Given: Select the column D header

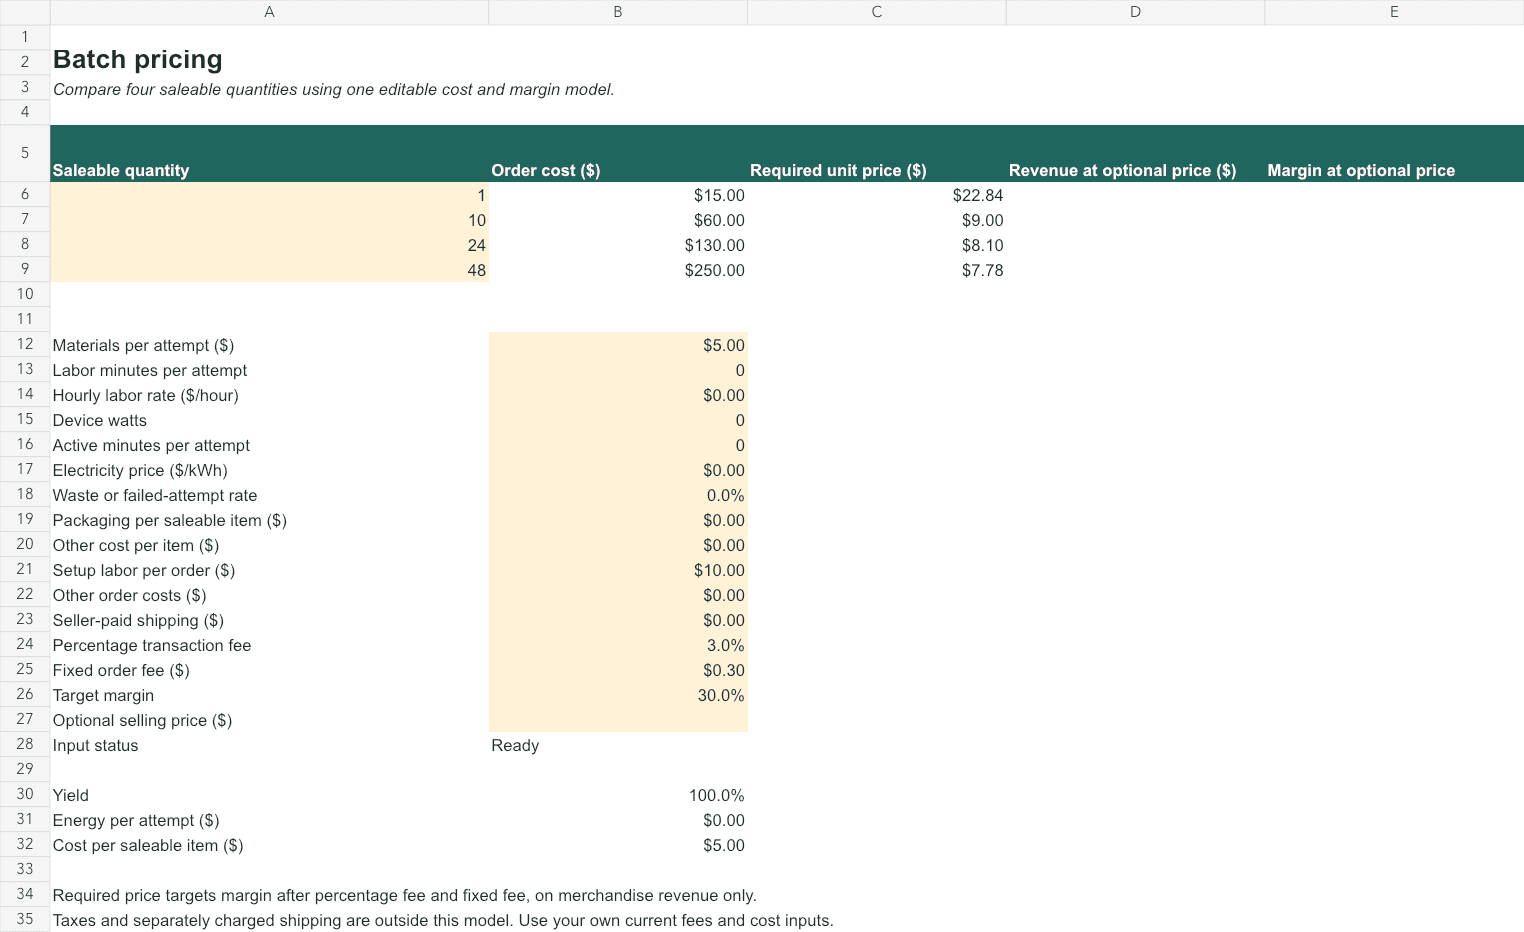Looking at the screenshot, I should coord(1136,12).
